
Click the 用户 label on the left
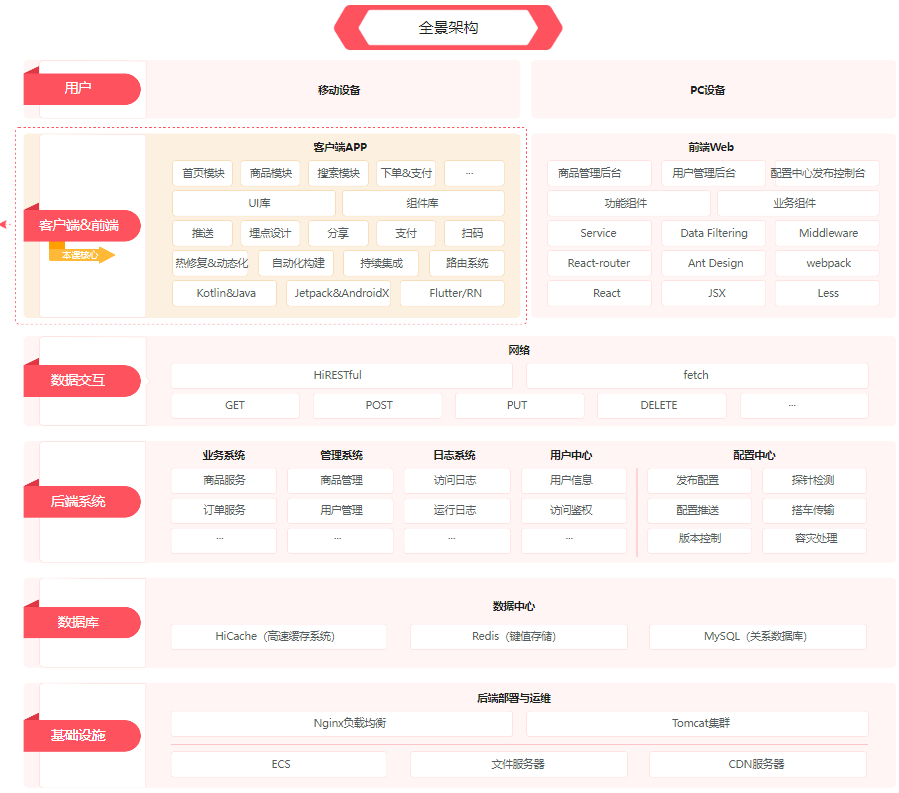(82, 89)
